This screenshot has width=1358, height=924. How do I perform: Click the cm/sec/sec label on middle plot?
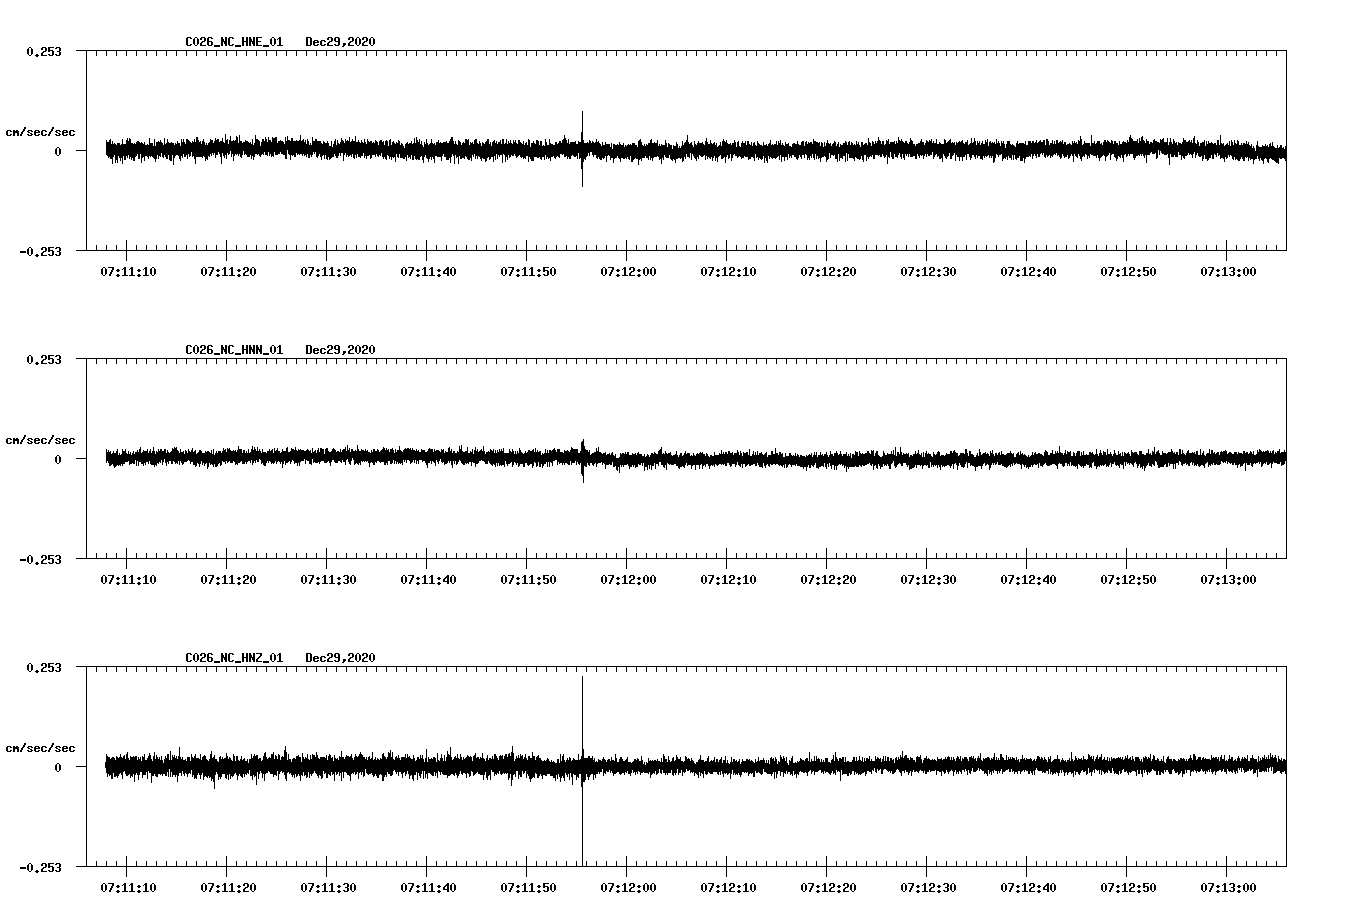click(x=41, y=439)
